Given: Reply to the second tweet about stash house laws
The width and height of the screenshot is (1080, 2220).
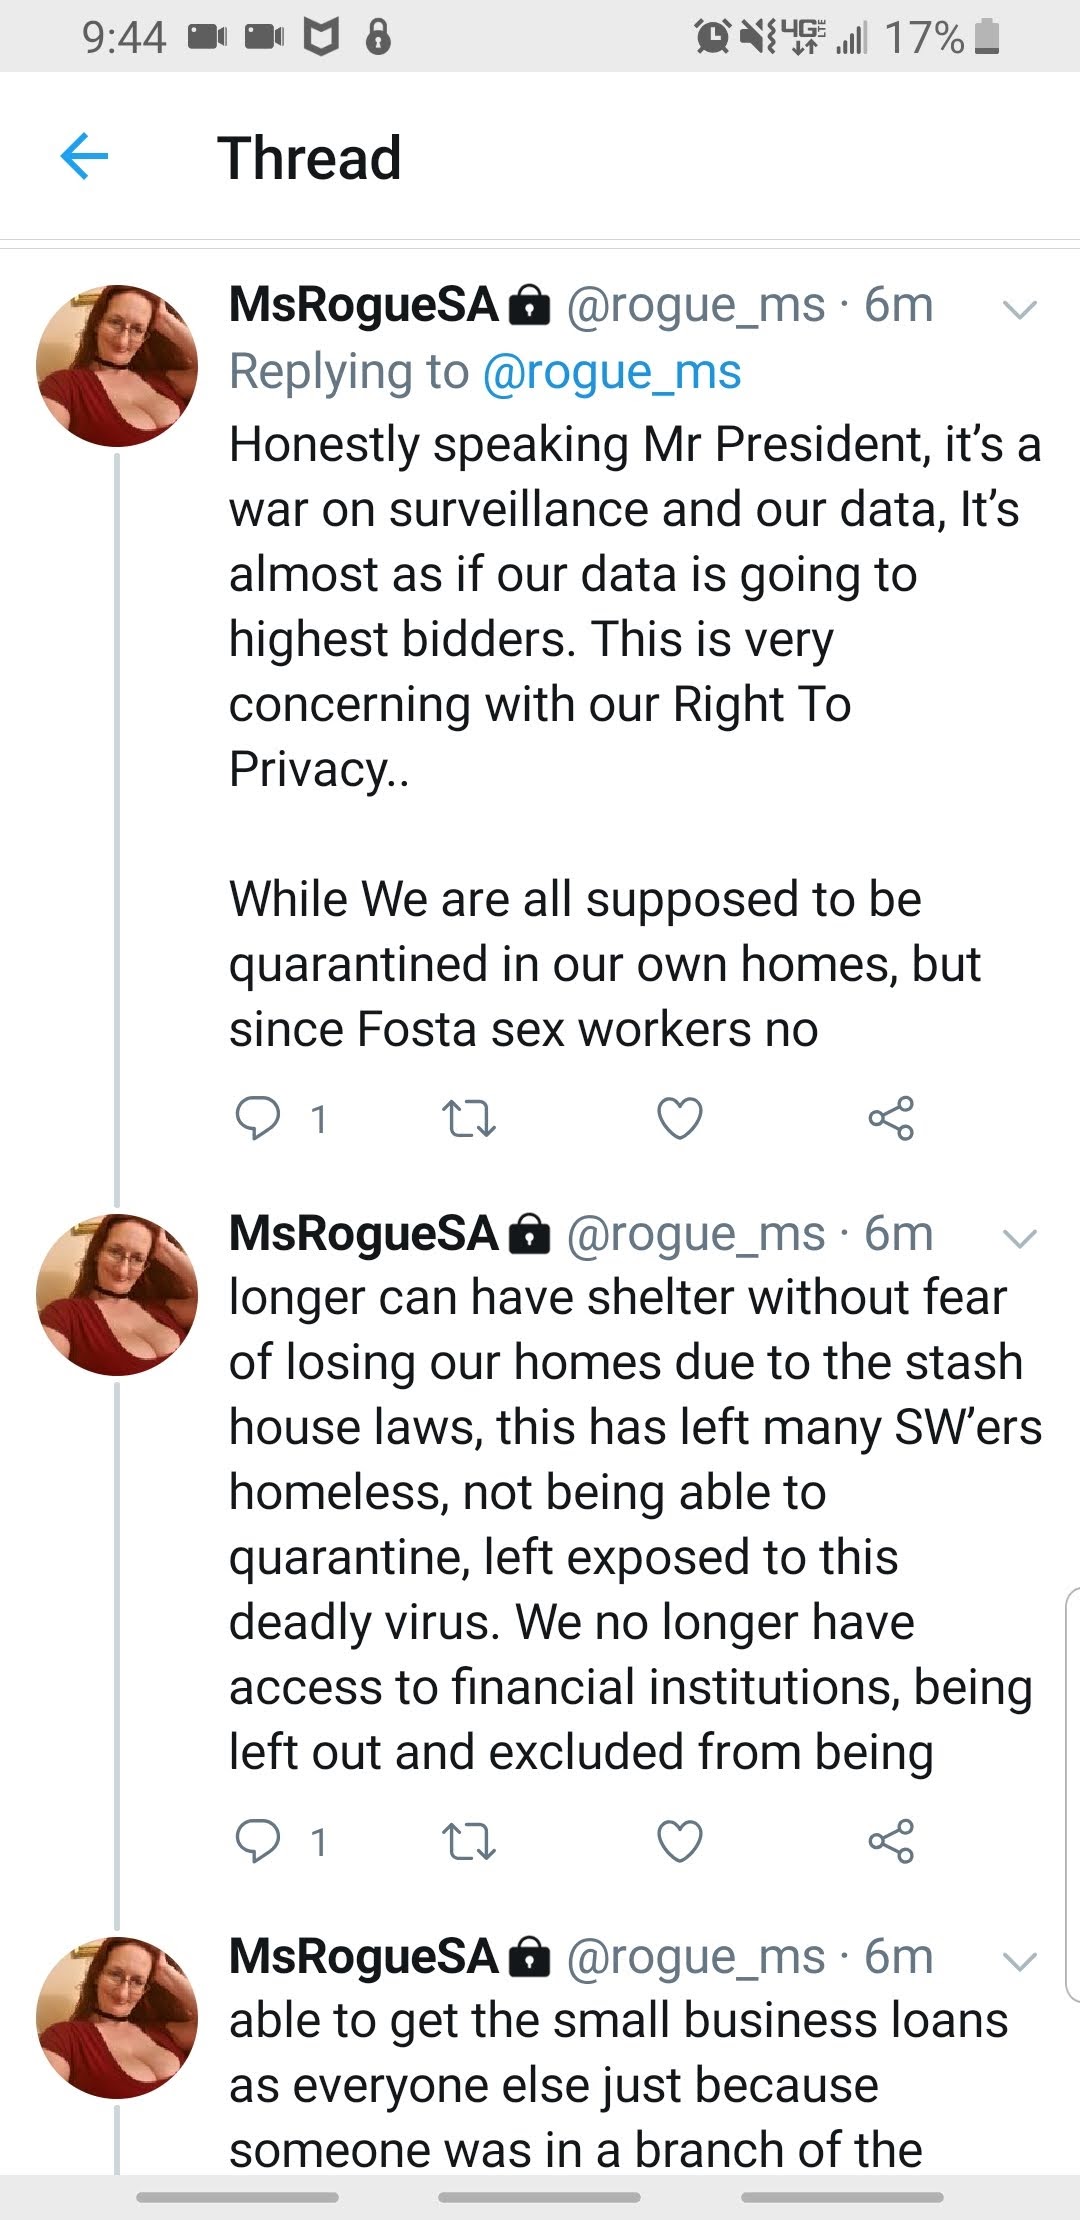Looking at the screenshot, I should tap(258, 1841).
